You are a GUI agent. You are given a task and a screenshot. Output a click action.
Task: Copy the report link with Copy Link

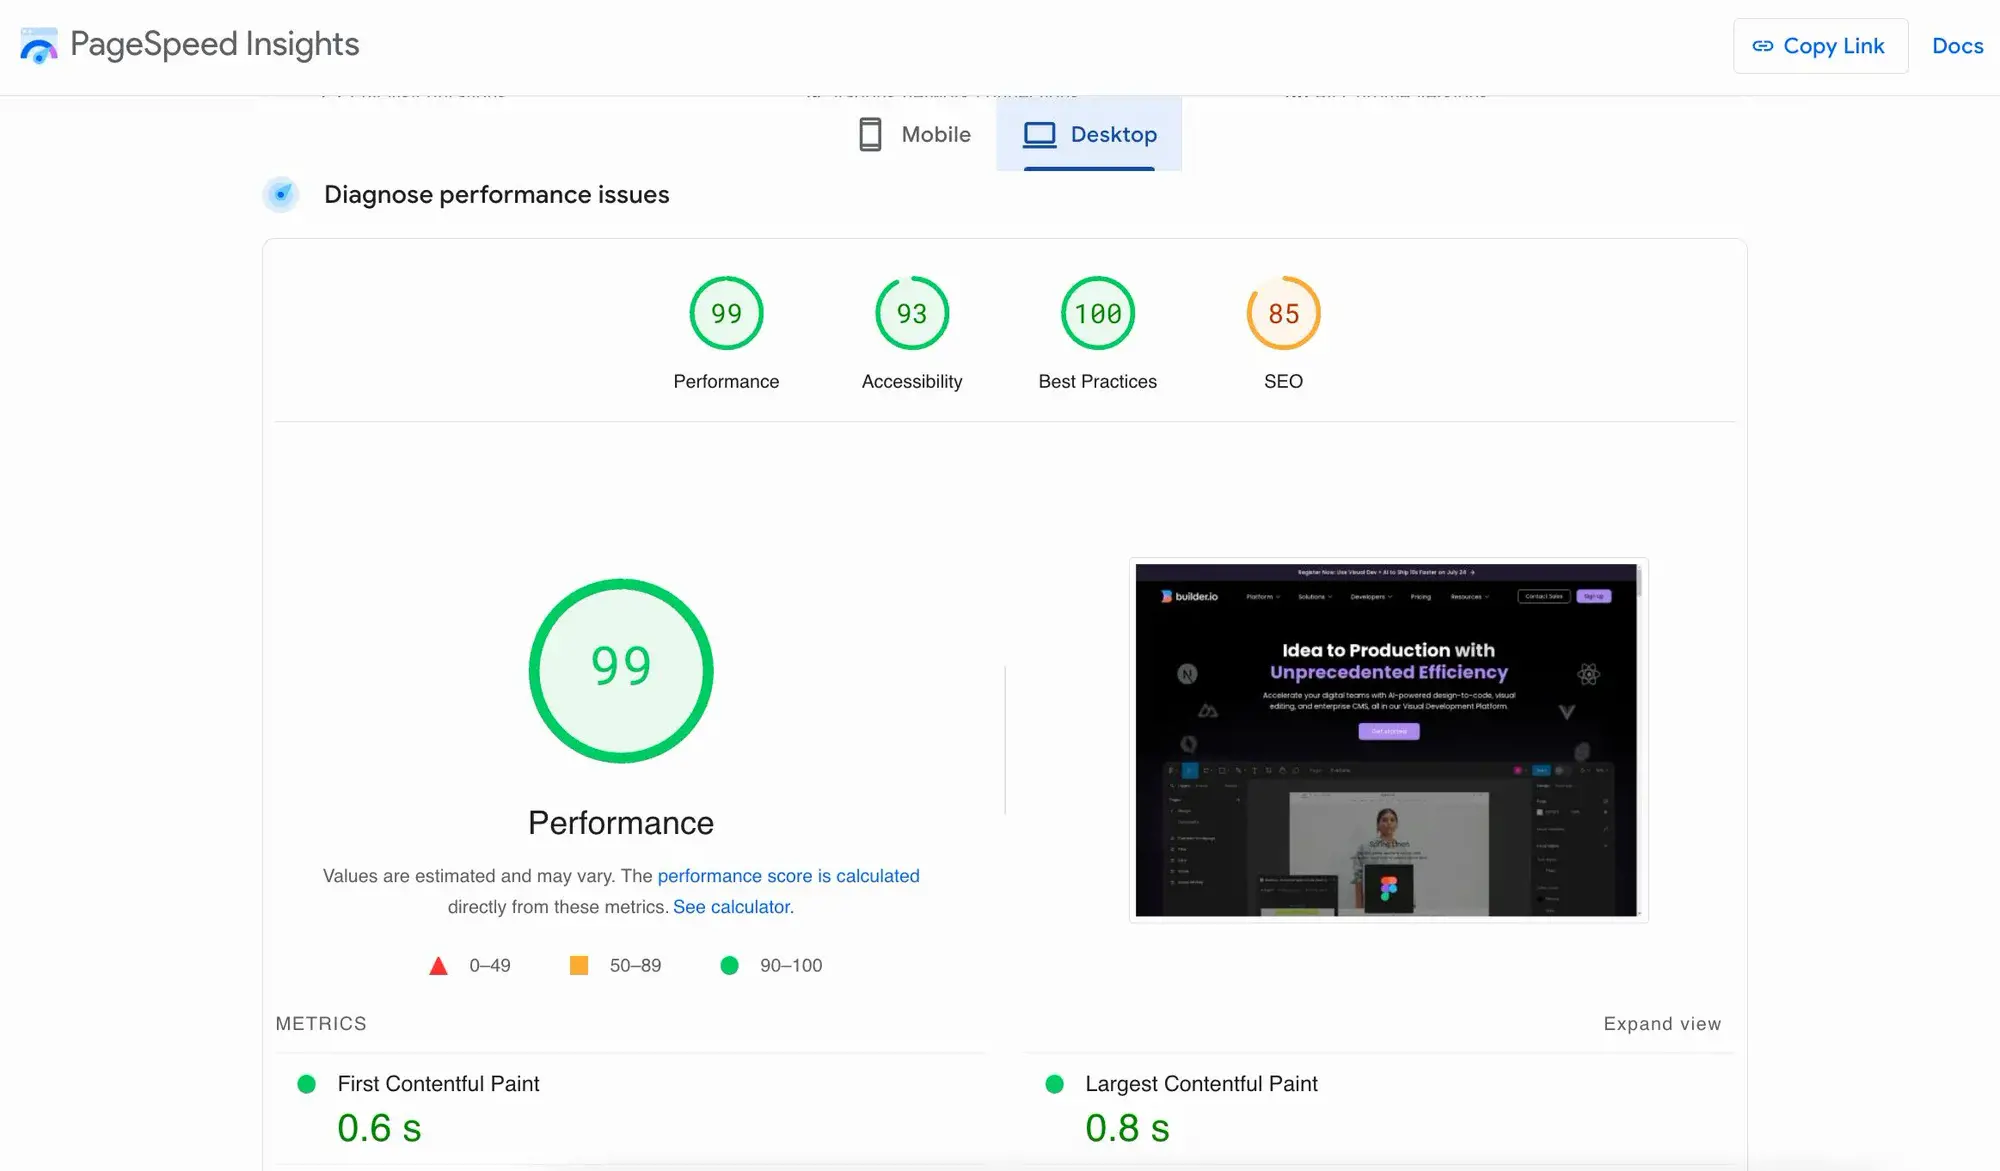pos(1820,46)
